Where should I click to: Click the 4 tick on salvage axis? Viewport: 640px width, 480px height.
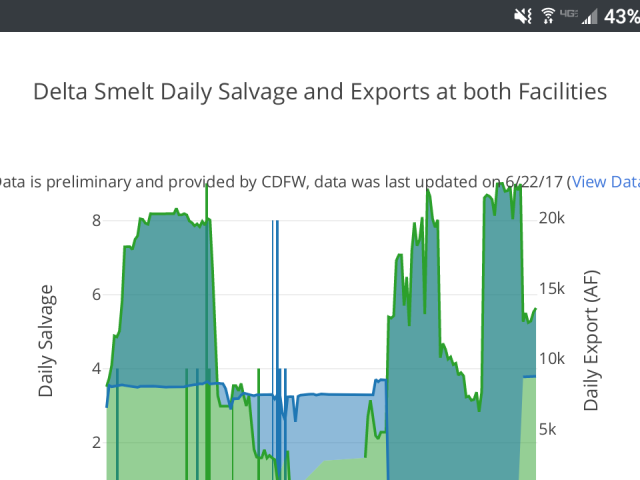pos(96,369)
